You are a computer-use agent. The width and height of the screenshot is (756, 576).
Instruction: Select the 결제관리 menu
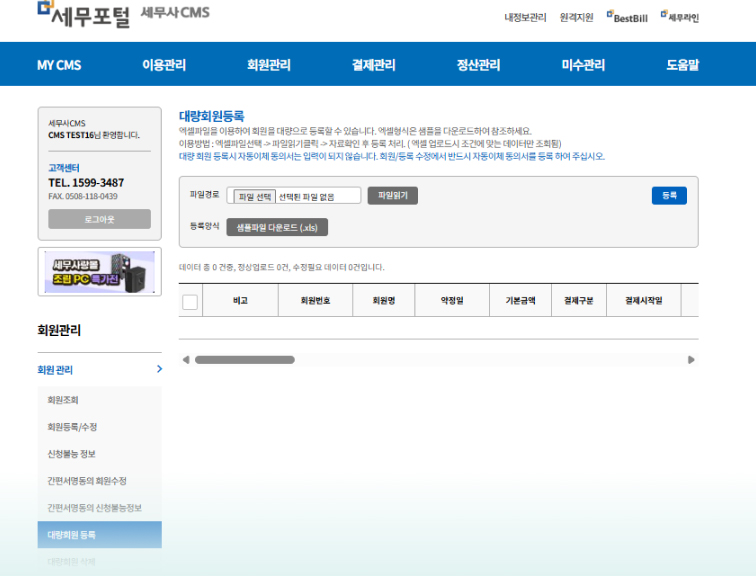click(374, 65)
